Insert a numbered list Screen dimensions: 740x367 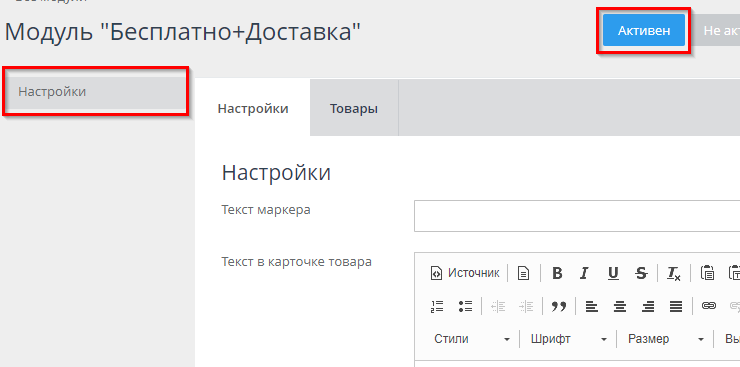pyautogui.click(x=437, y=306)
